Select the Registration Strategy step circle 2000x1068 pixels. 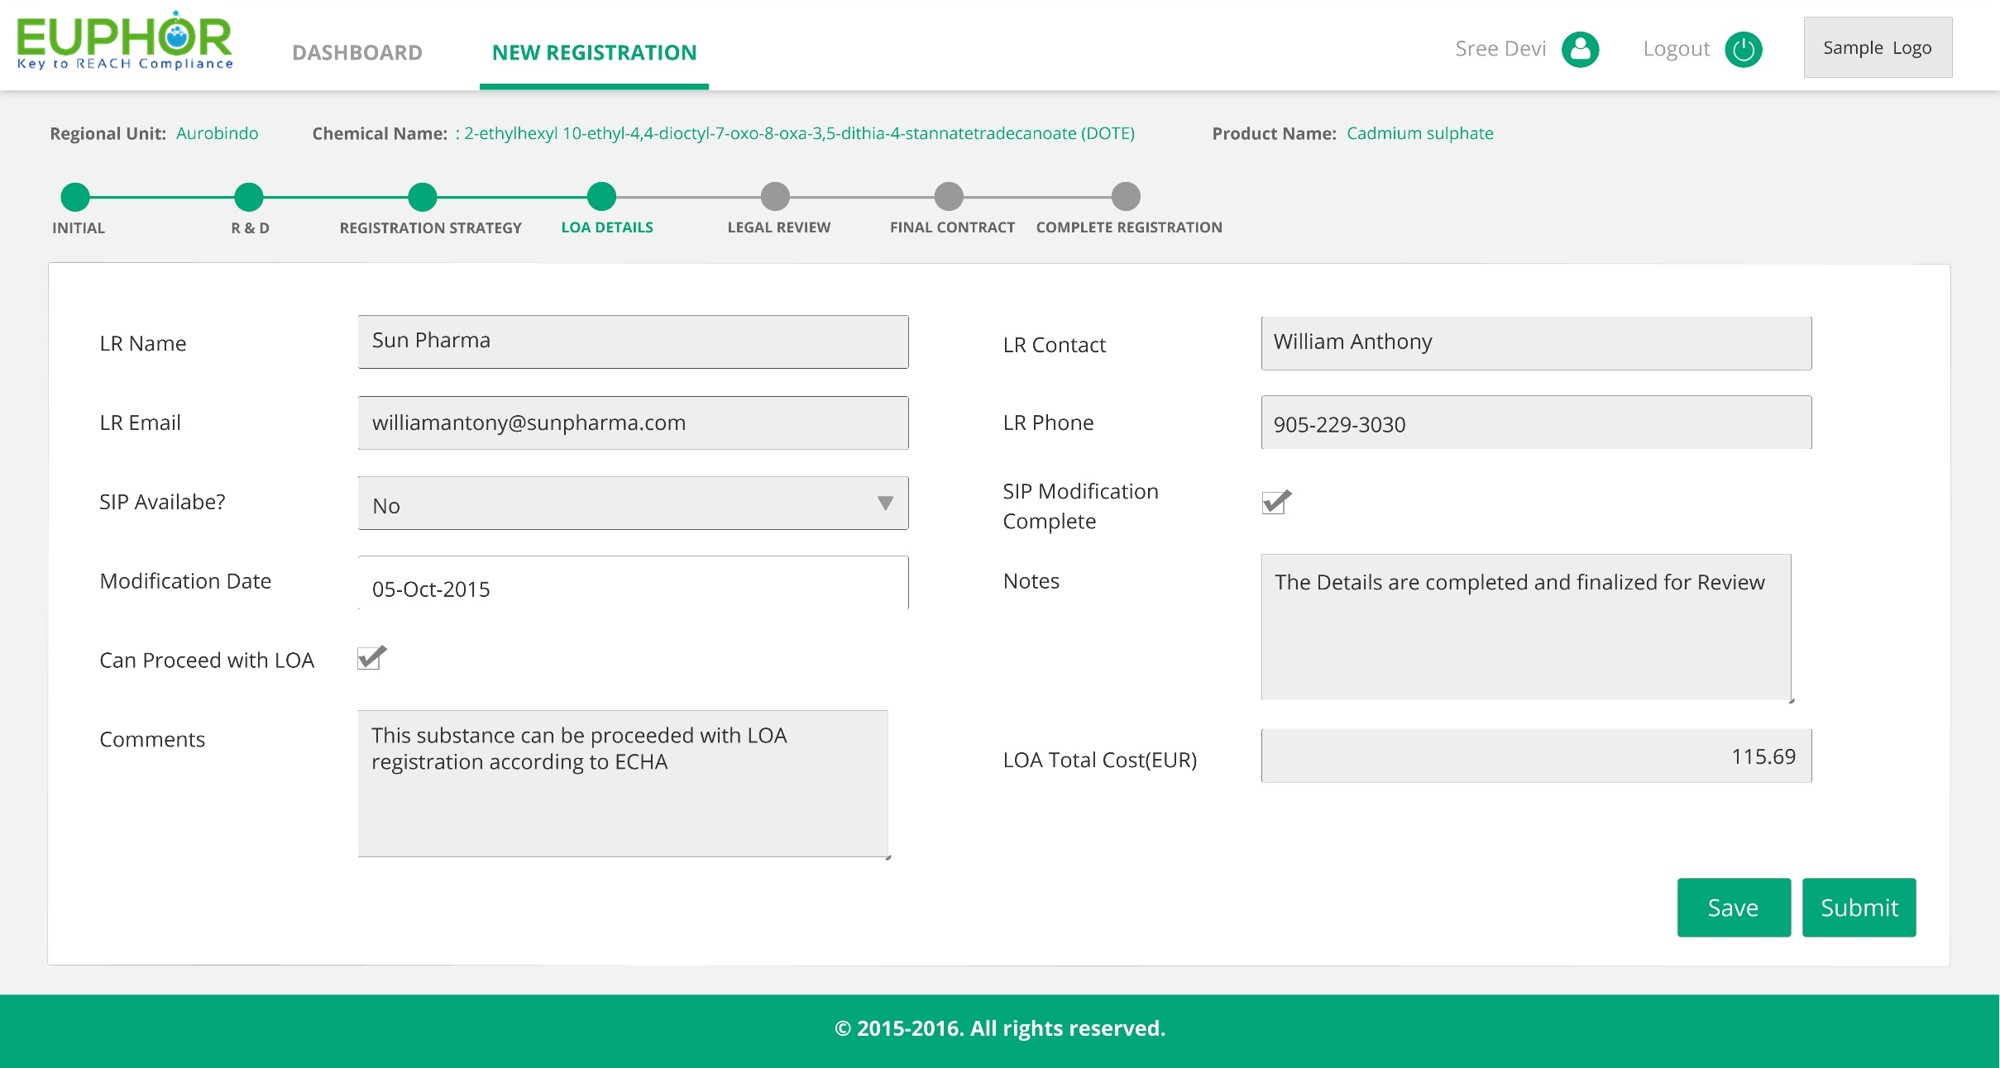coord(423,197)
